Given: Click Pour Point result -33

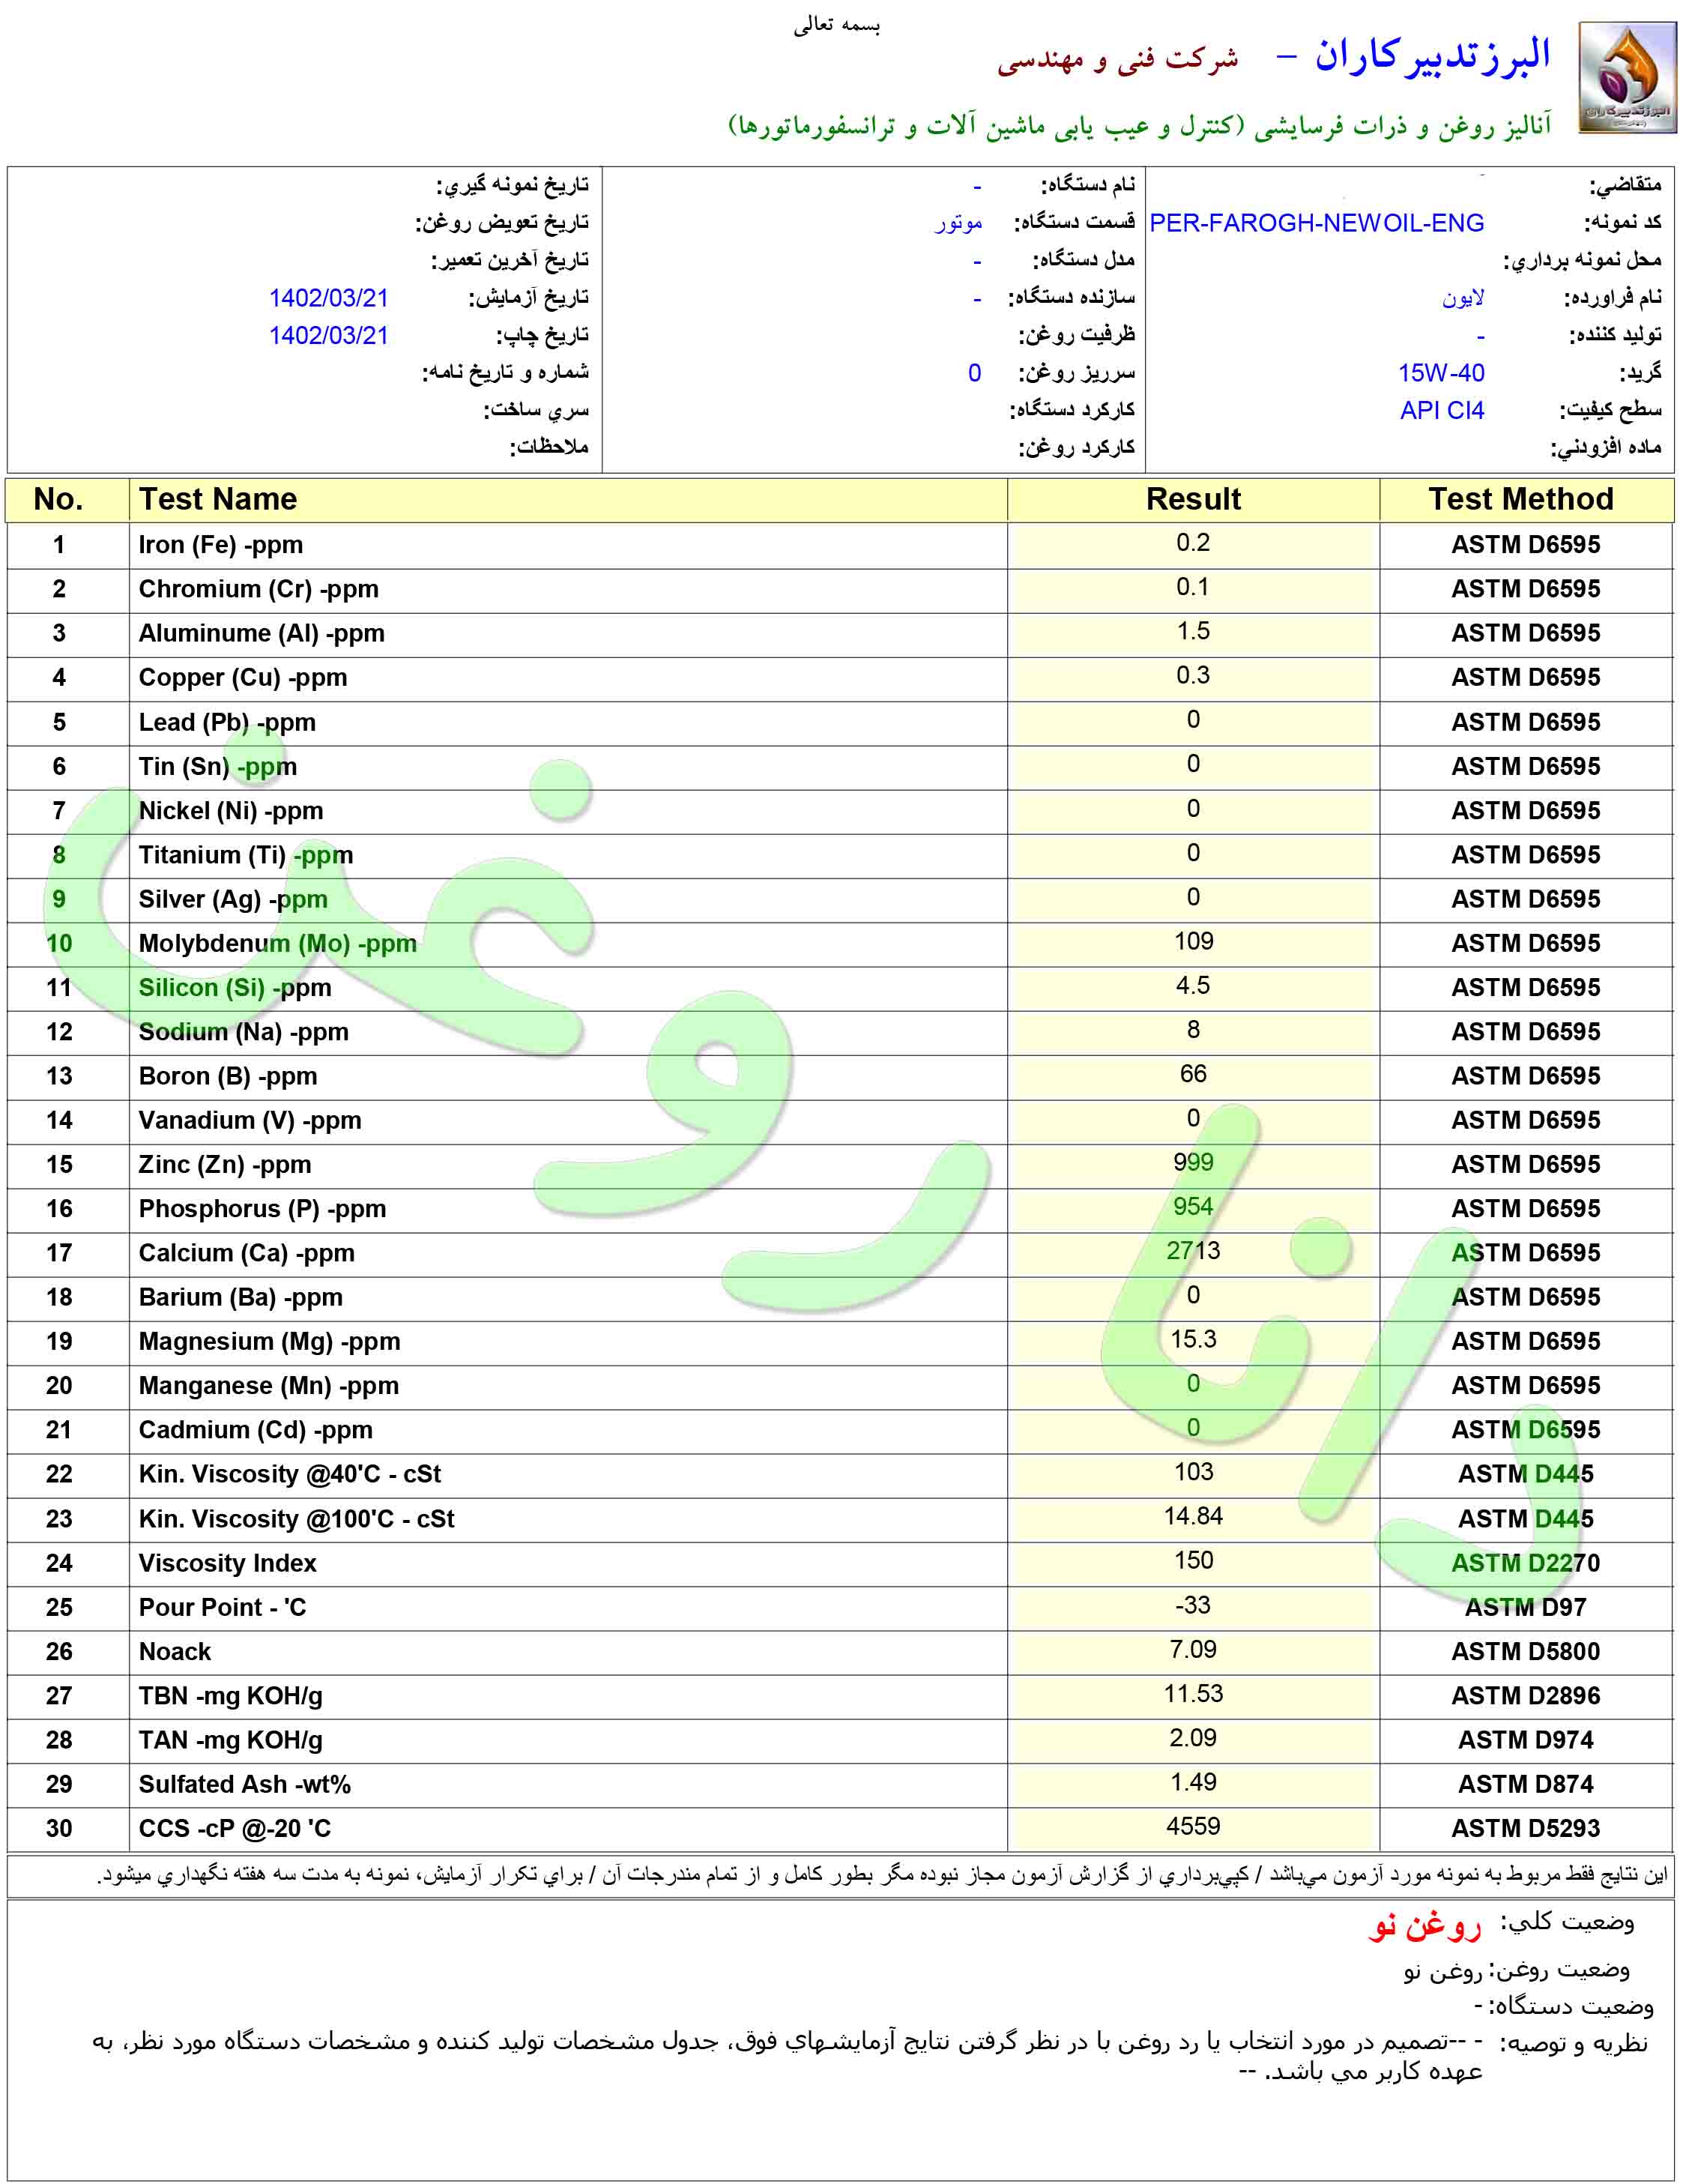Looking at the screenshot, I should pos(1193,1605).
